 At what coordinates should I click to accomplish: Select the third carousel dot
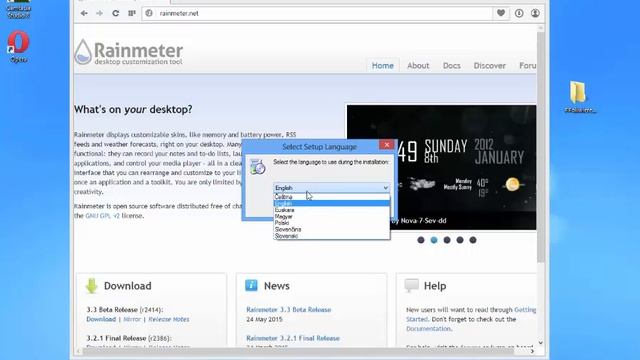click(447, 240)
